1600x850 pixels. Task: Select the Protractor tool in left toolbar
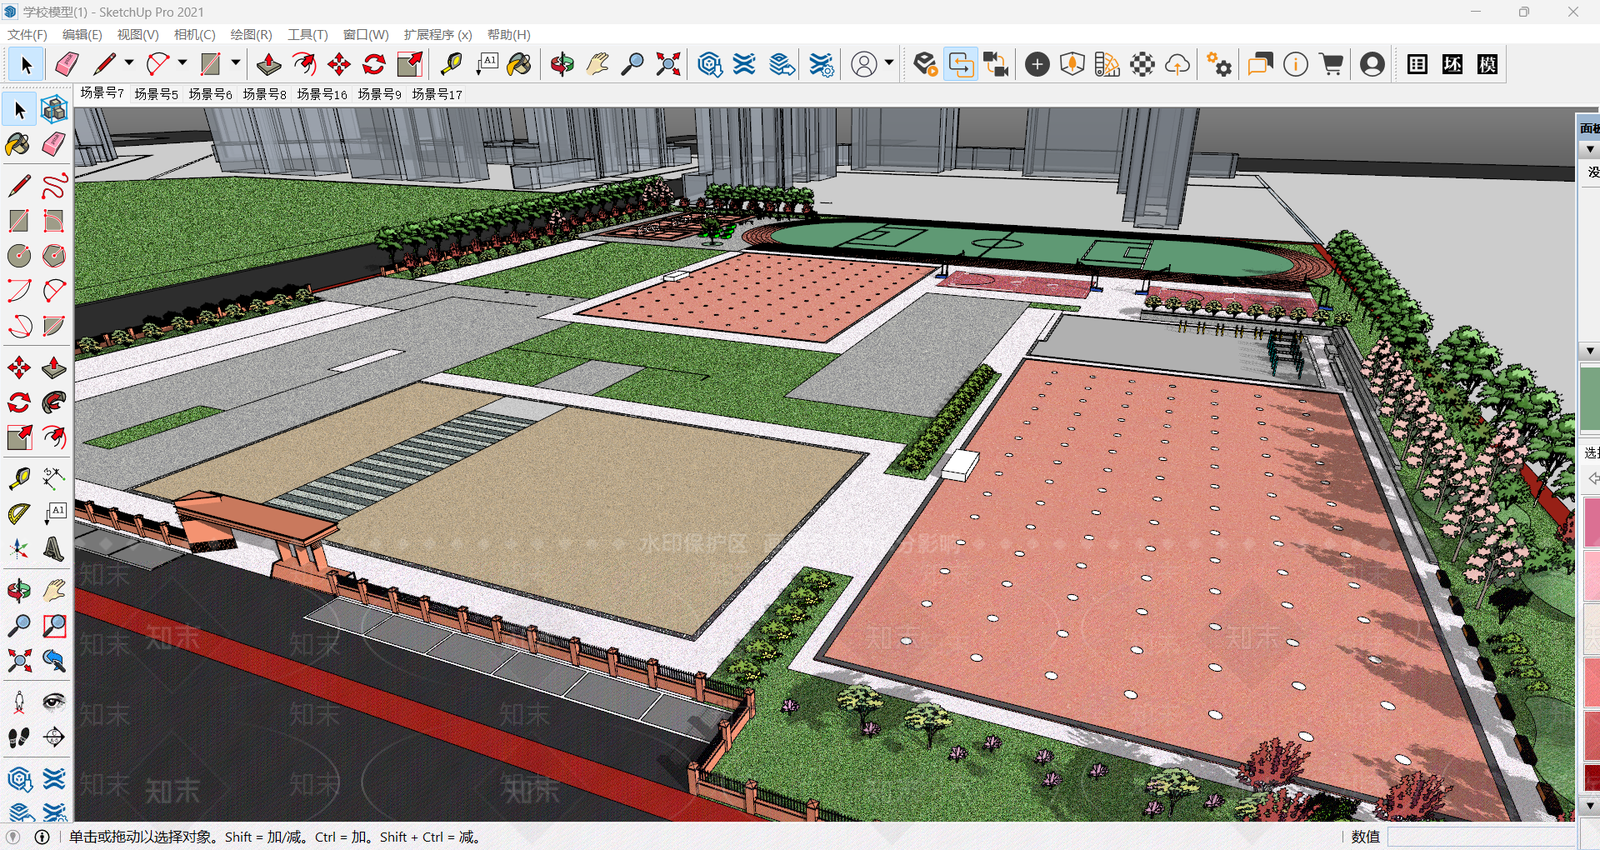pyautogui.click(x=19, y=514)
